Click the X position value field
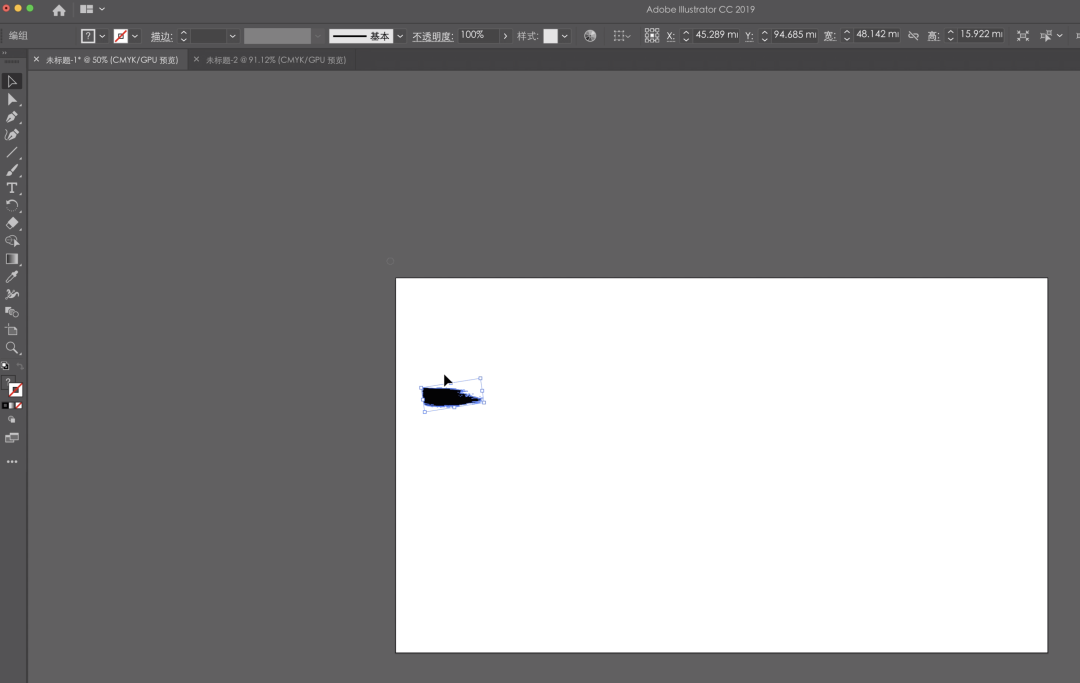Screen dimensions: 1080x683 coord(716,35)
